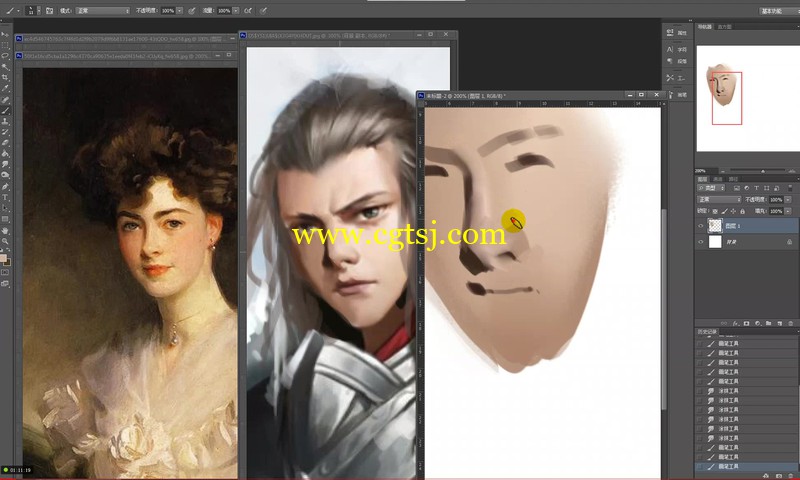Create new adjustment layer from Layers footer
Viewport: 800px width, 480px height.
click(757, 323)
